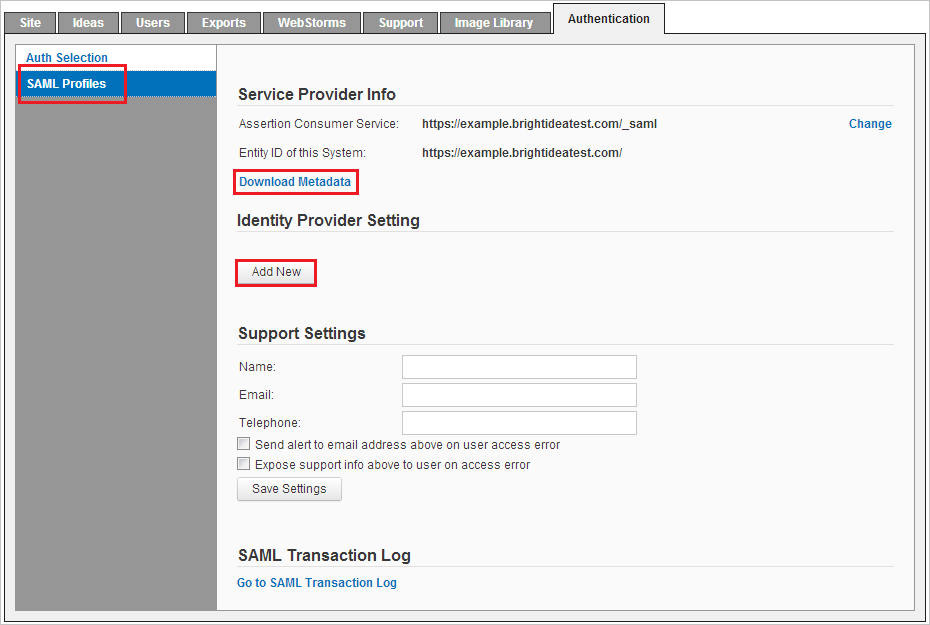Image resolution: width=930 pixels, height=625 pixels.
Task: Check expose support info on access error
Action: coord(243,463)
